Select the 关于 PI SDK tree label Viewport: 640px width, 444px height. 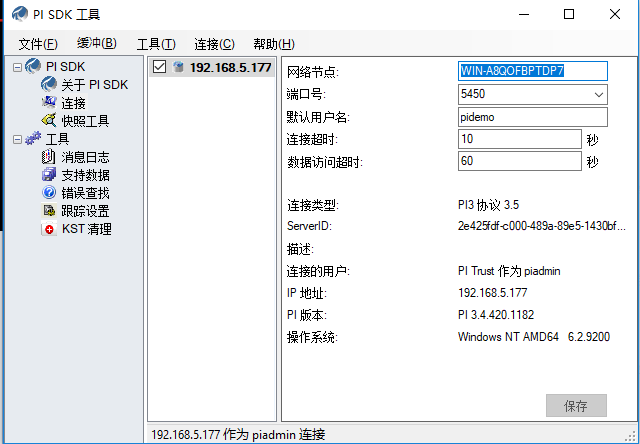click(x=95, y=84)
